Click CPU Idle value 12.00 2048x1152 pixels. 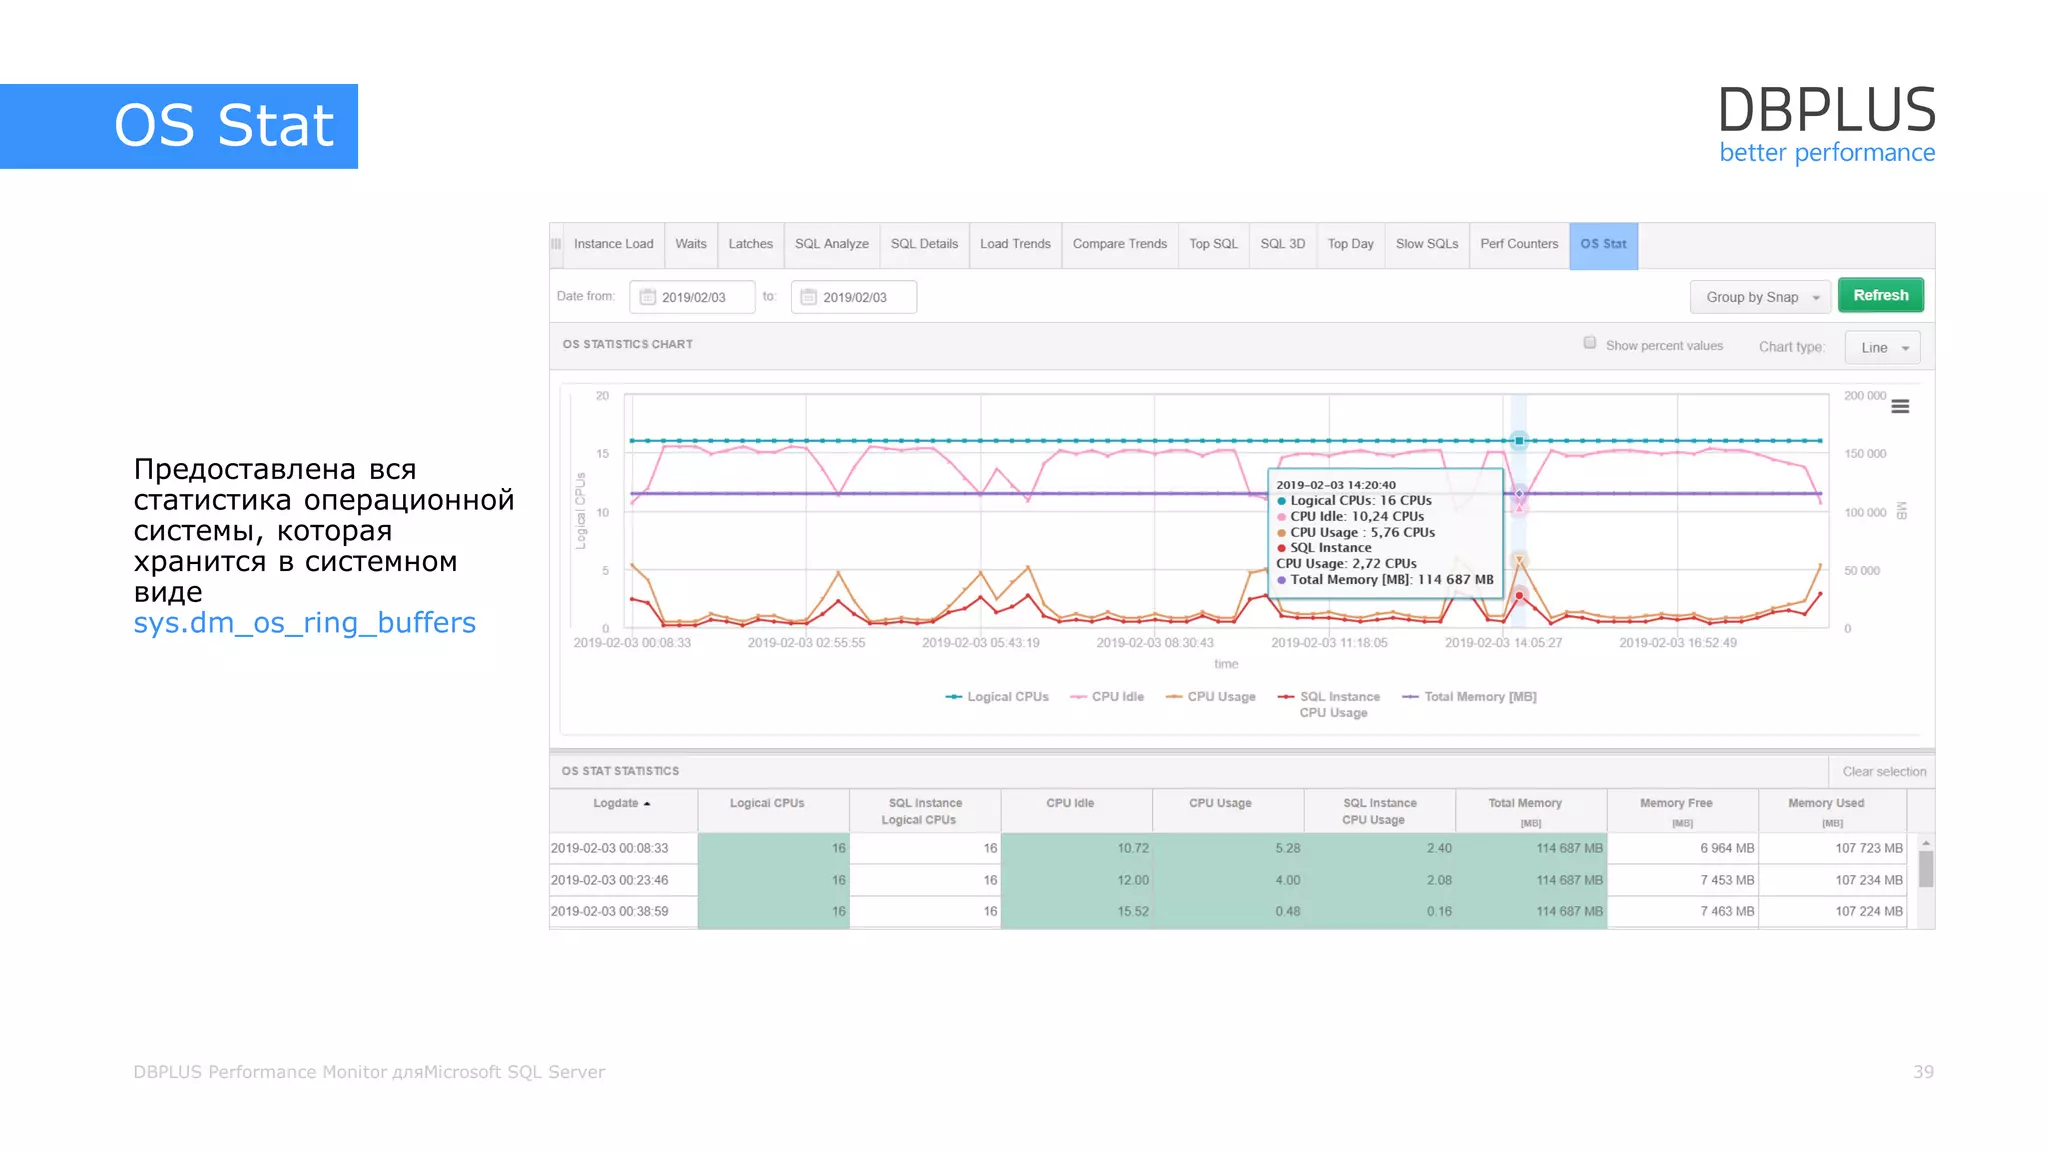pos(1133,881)
